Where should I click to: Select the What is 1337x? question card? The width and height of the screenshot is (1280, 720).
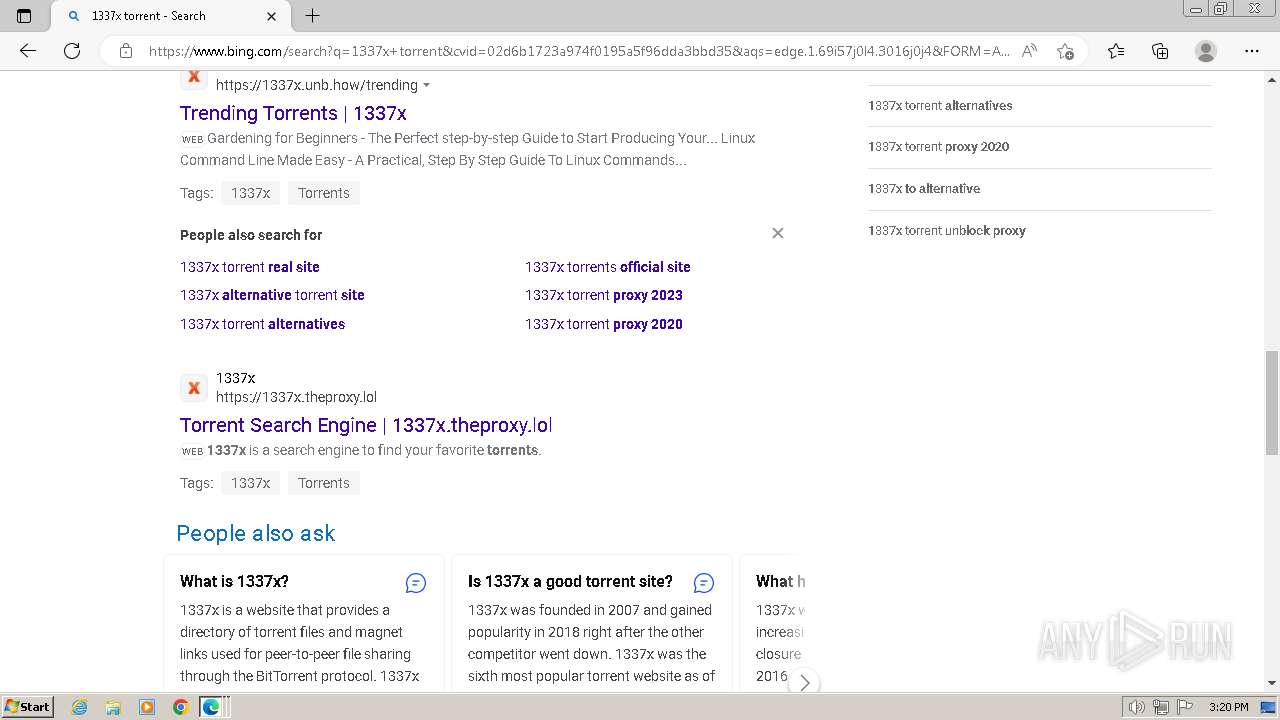pyautogui.click(x=304, y=623)
